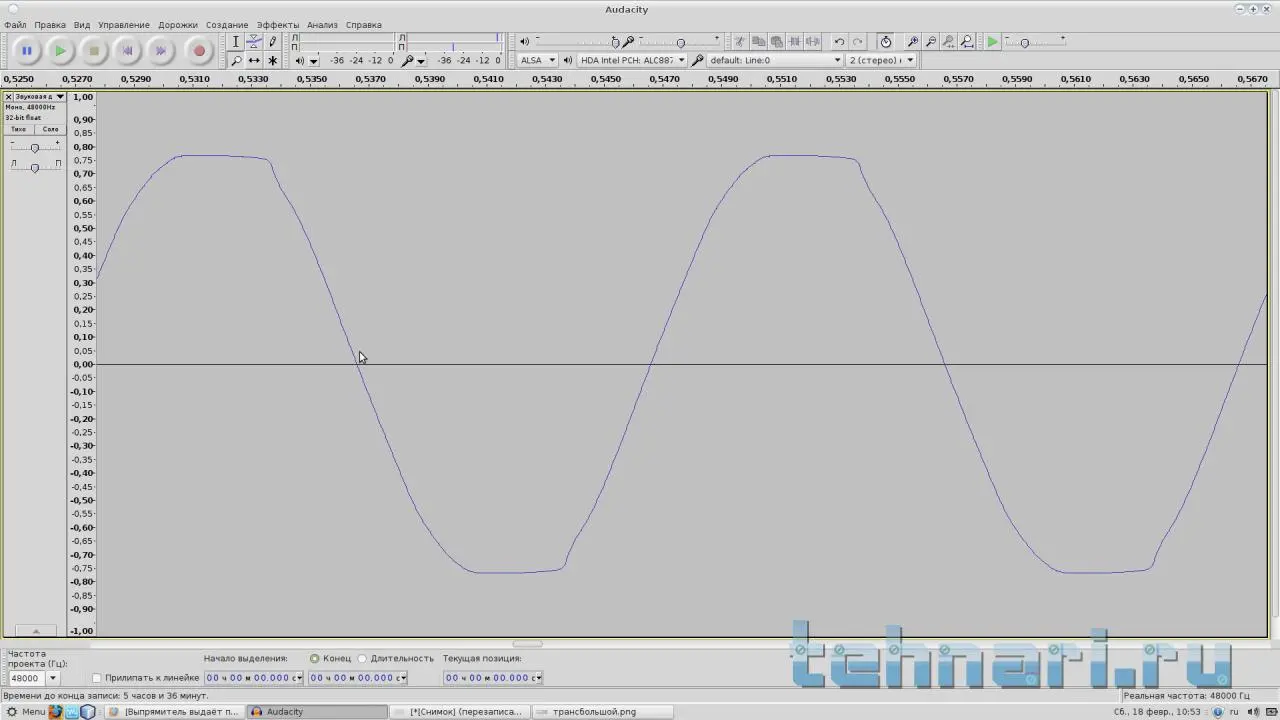
Task: Click the Trim audio icon
Action: click(794, 42)
